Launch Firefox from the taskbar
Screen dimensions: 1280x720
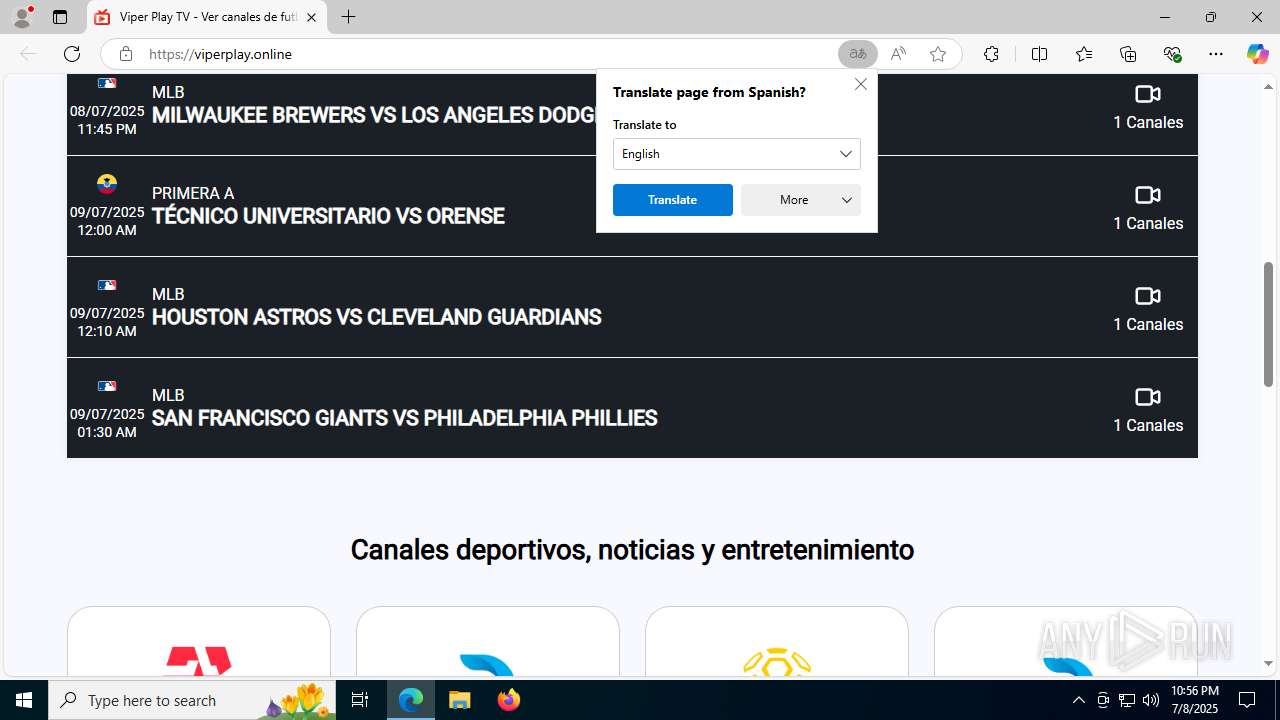tap(508, 700)
